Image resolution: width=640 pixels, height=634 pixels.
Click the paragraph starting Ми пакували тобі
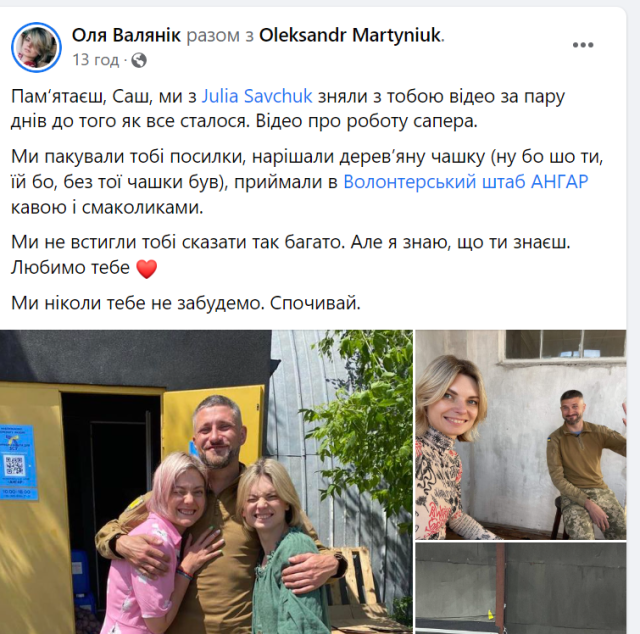pos(307,182)
